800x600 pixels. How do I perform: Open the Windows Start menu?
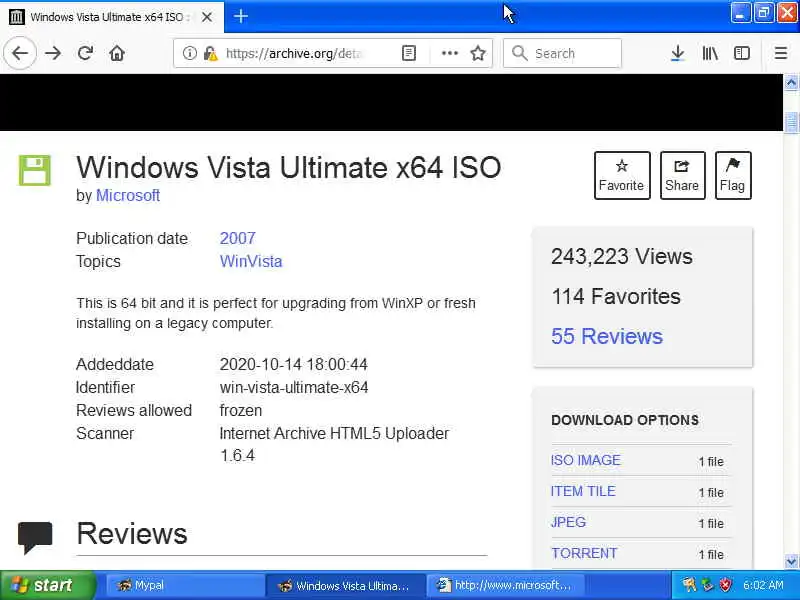coord(47,585)
